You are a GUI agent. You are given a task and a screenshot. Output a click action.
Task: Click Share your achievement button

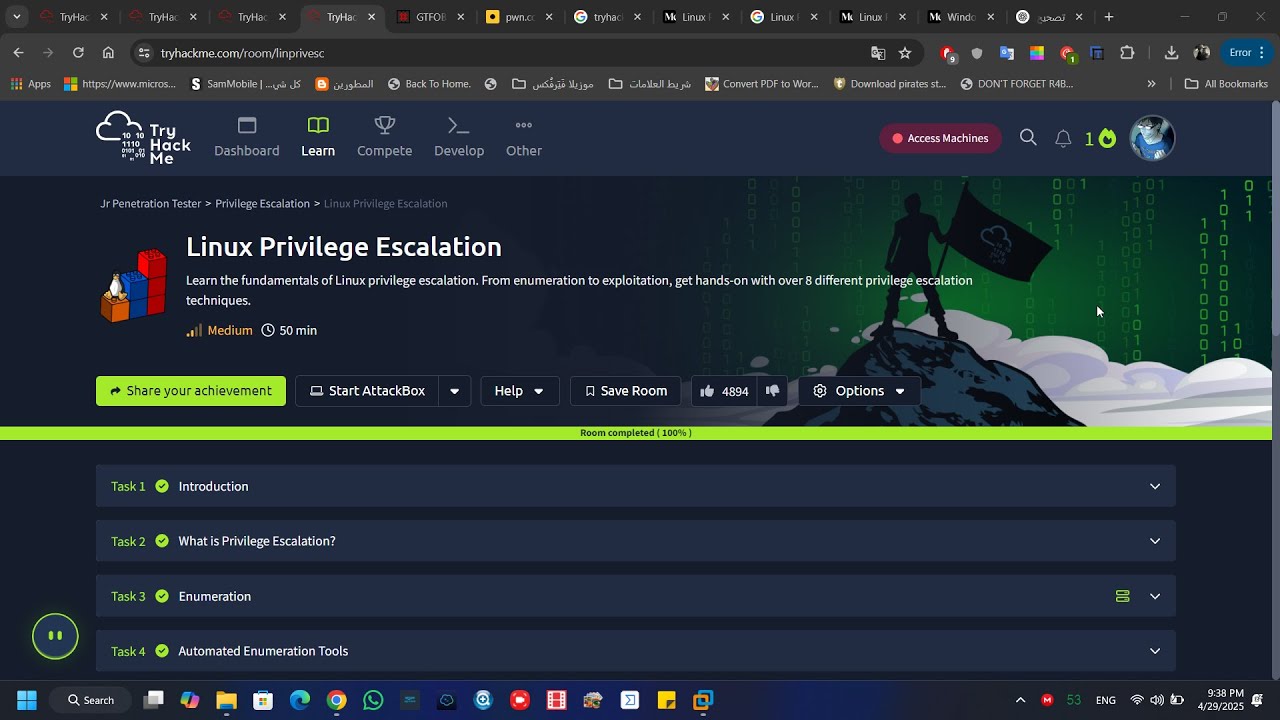(x=191, y=391)
